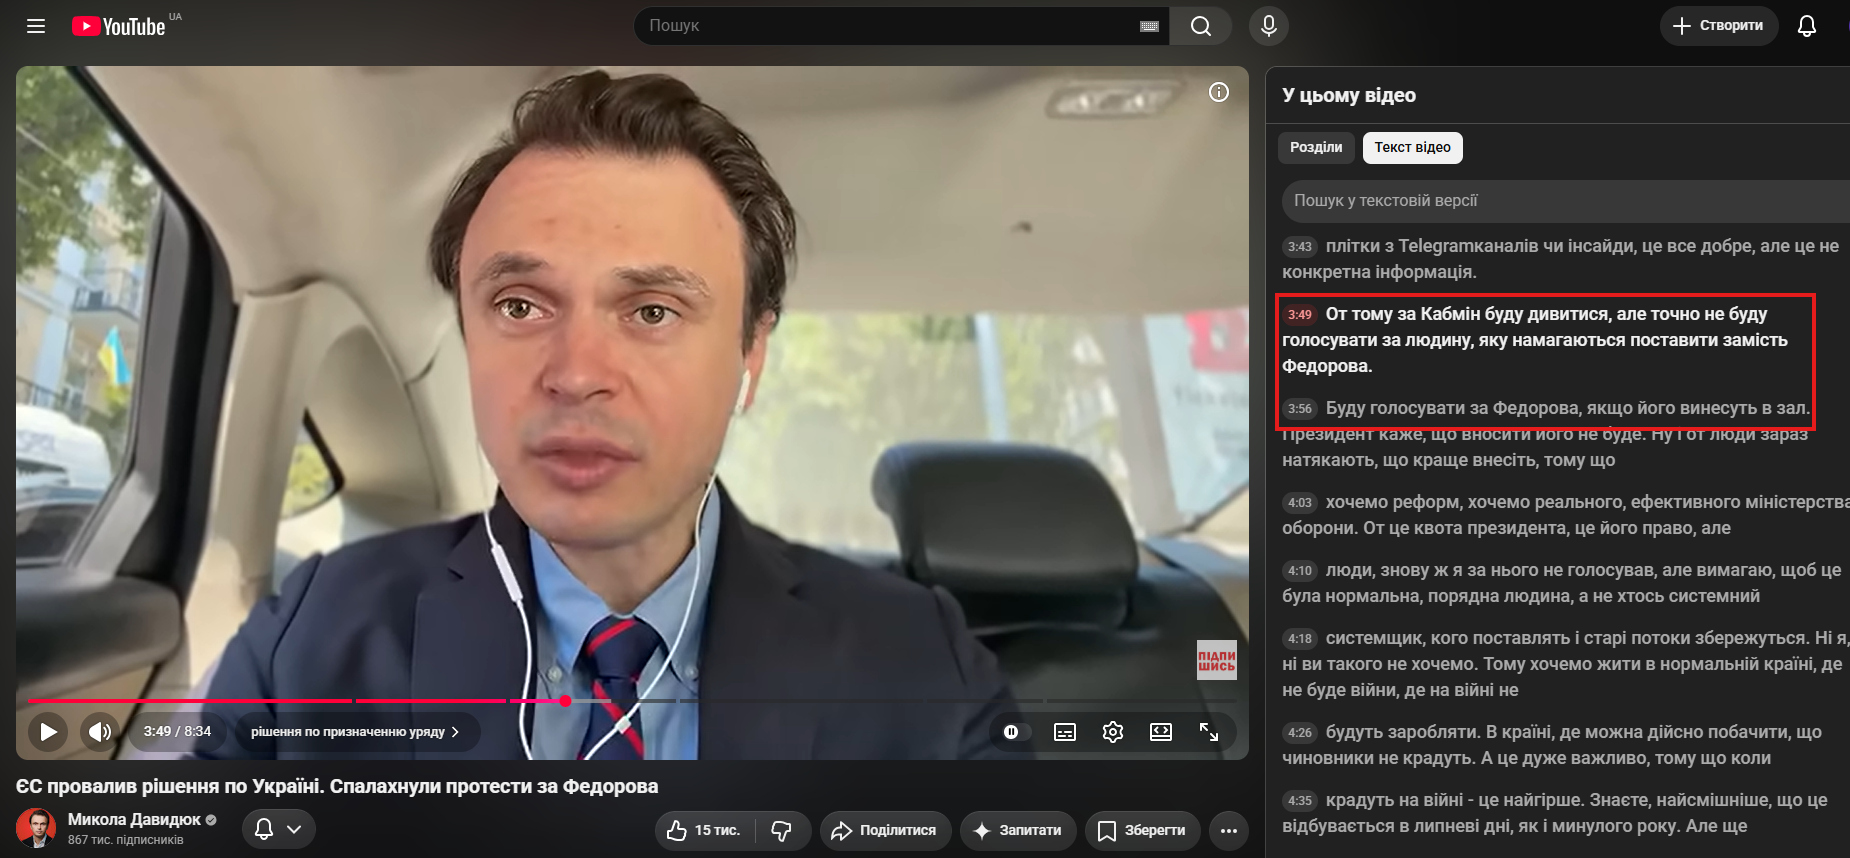The width and height of the screenshot is (1850, 858).
Task: Open the hamburger guide menu
Action: [36, 26]
